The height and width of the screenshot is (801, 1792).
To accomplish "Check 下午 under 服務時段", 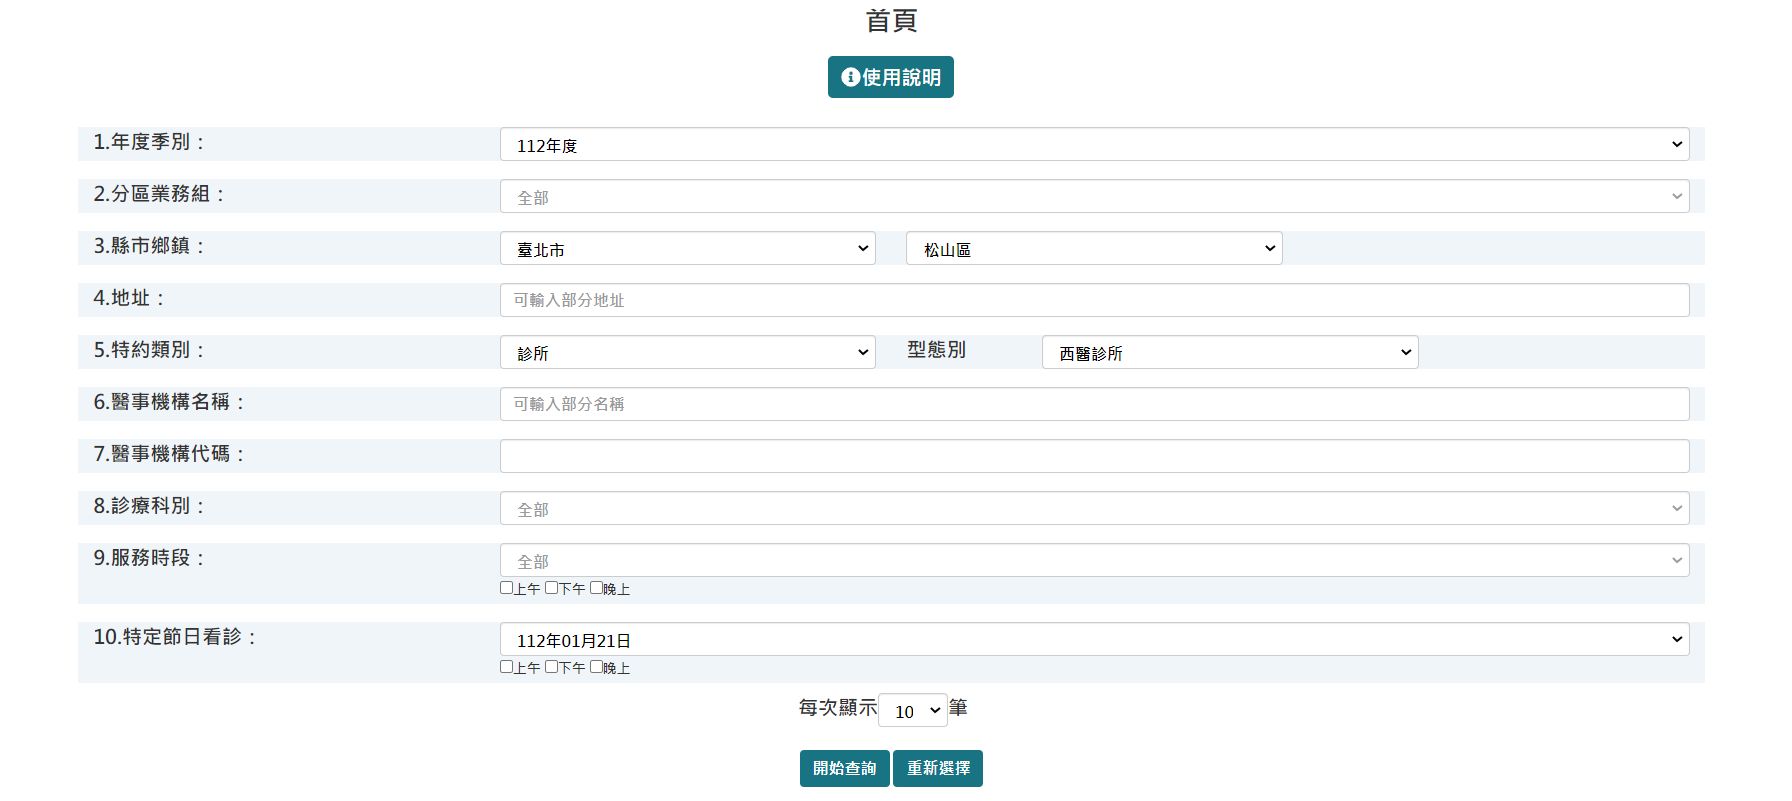I will coord(551,588).
